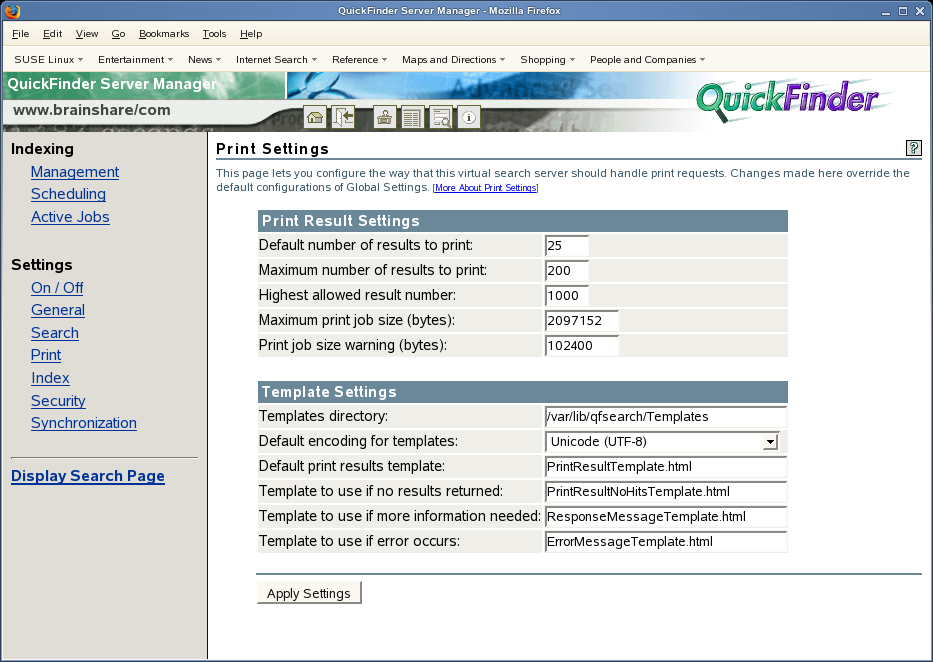Open the Default encoding for templates dropdown

(x=662, y=441)
